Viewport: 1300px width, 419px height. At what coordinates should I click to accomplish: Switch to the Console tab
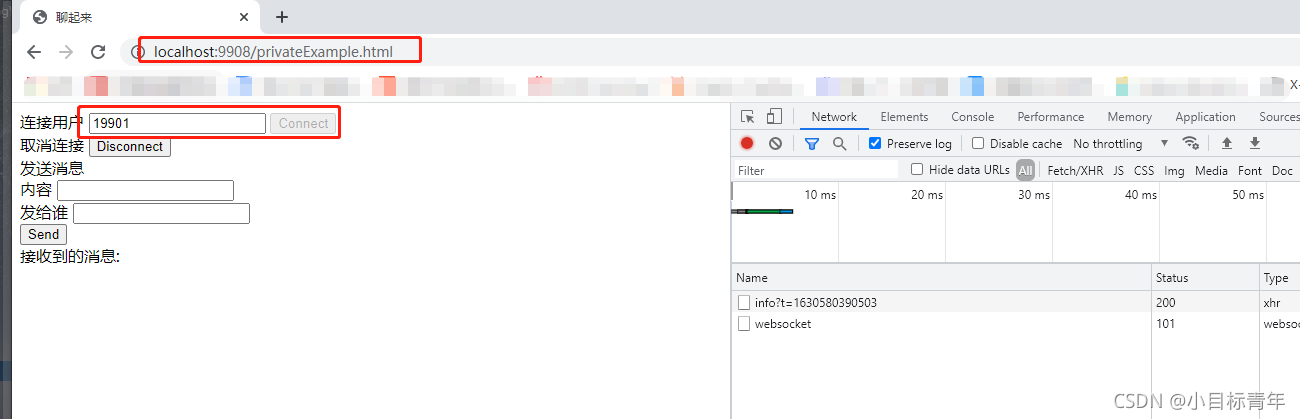pos(972,117)
